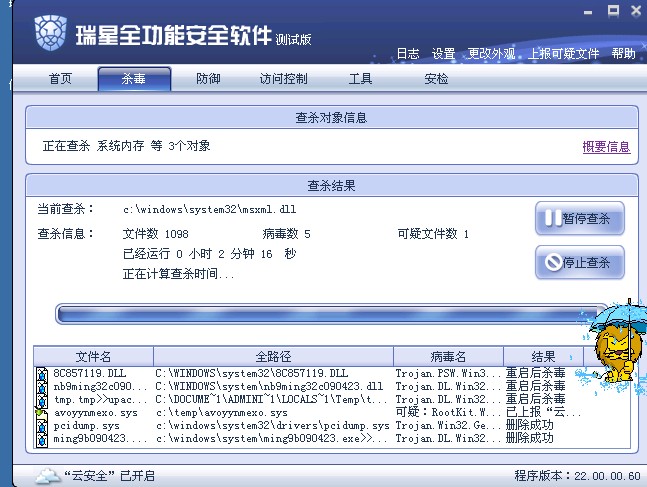Open the 概要信息 summary link
This screenshot has width=647, height=487.
pyautogui.click(x=606, y=147)
